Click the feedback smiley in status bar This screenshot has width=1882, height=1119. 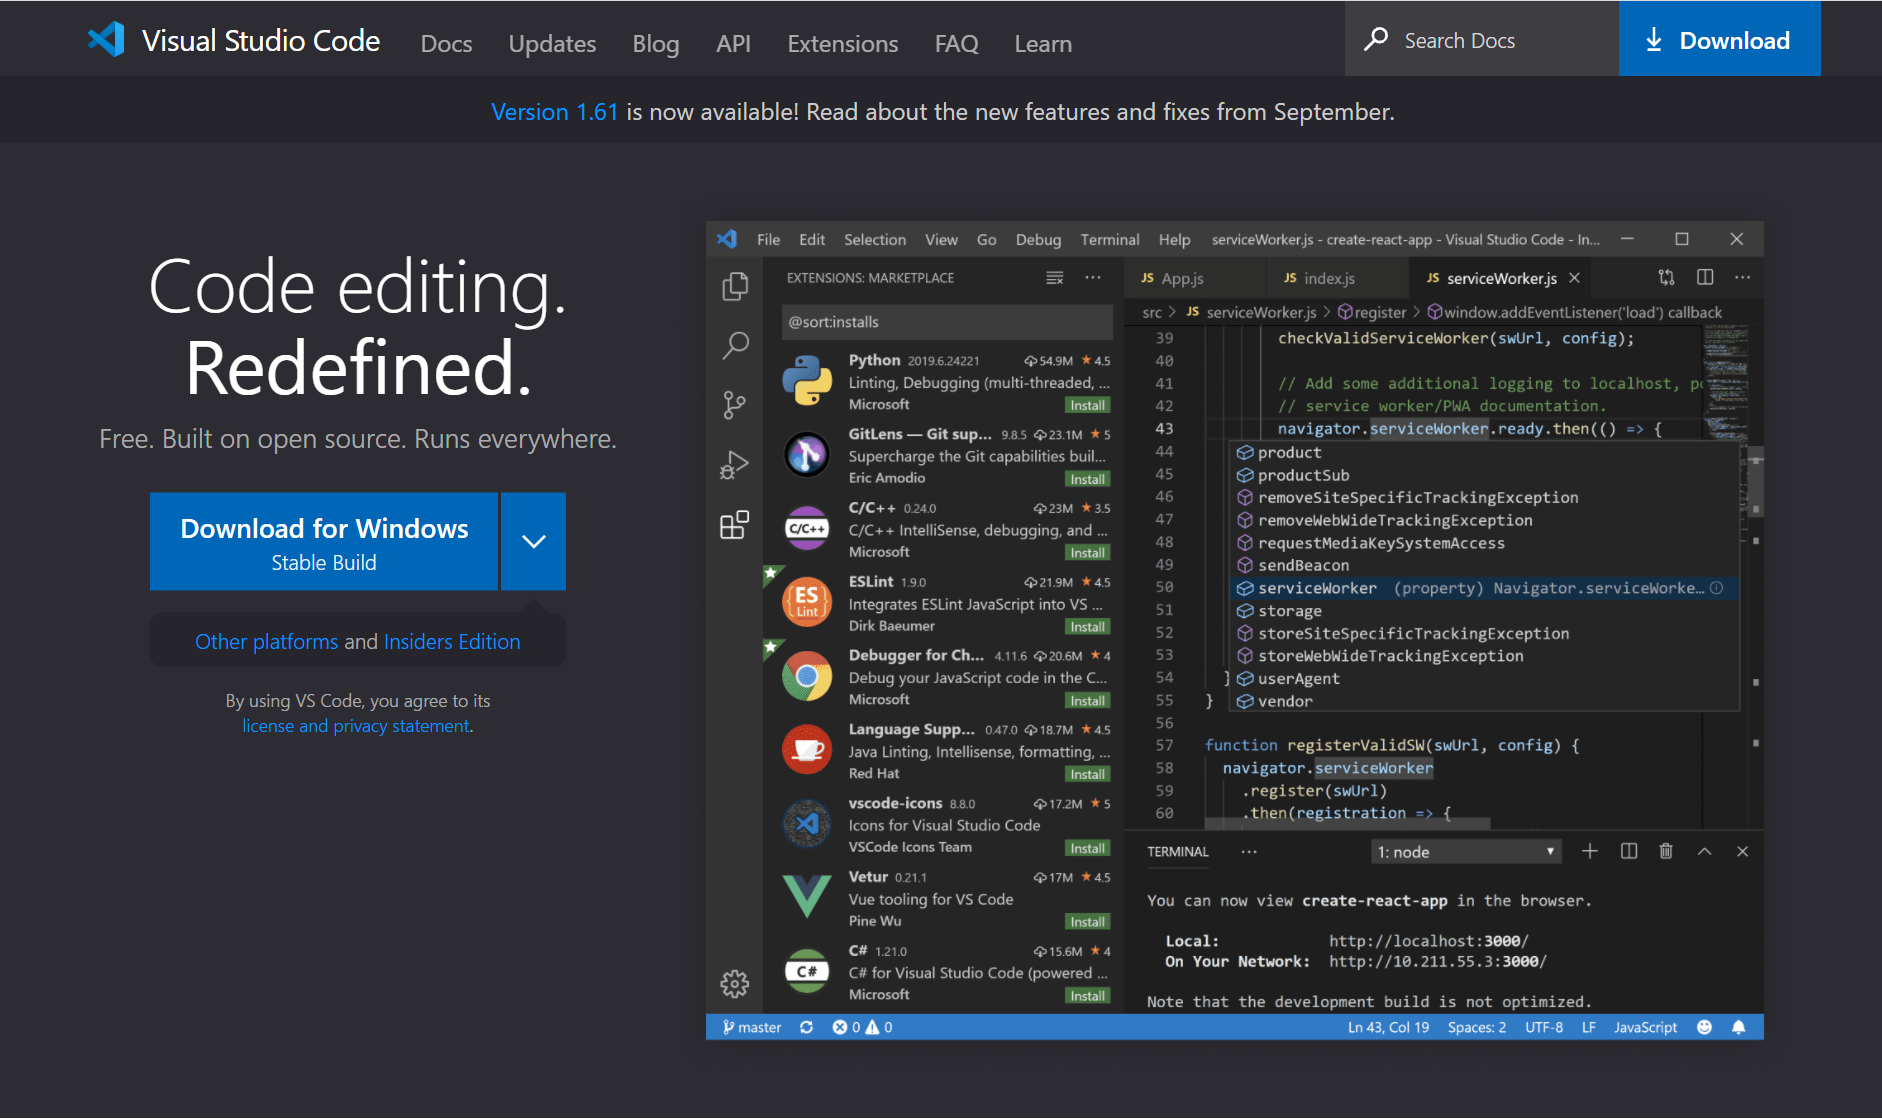pos(1705,1027)
